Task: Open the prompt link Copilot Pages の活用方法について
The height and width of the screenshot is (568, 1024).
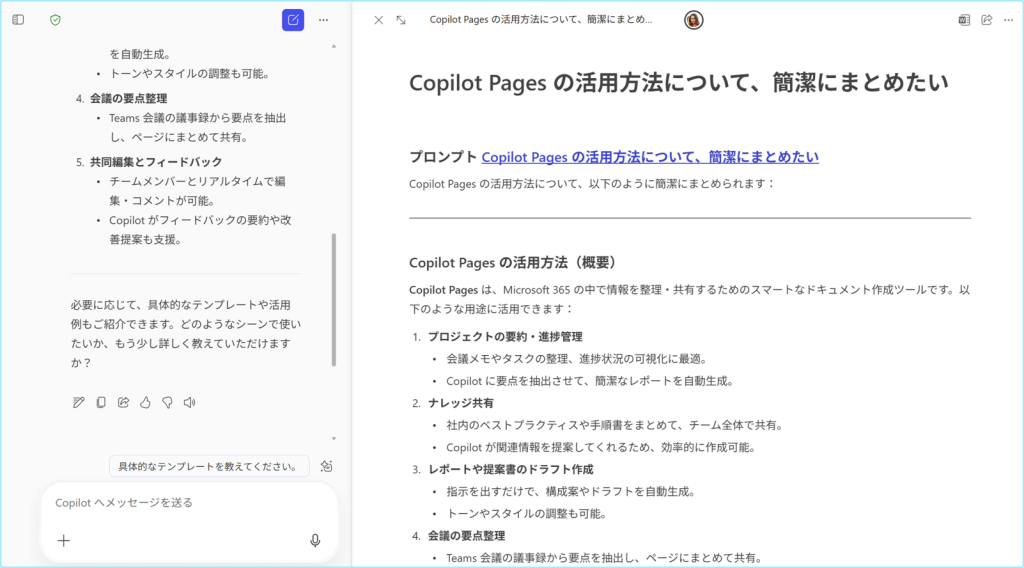Action: 650,157
